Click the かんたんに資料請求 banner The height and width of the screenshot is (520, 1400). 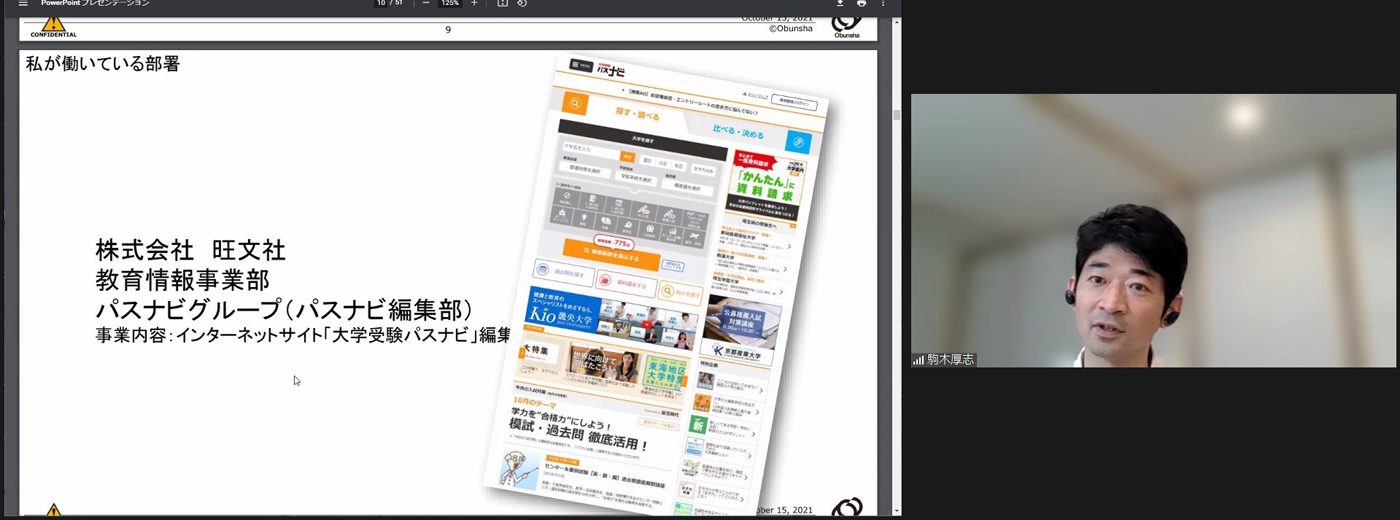(765, 184)
